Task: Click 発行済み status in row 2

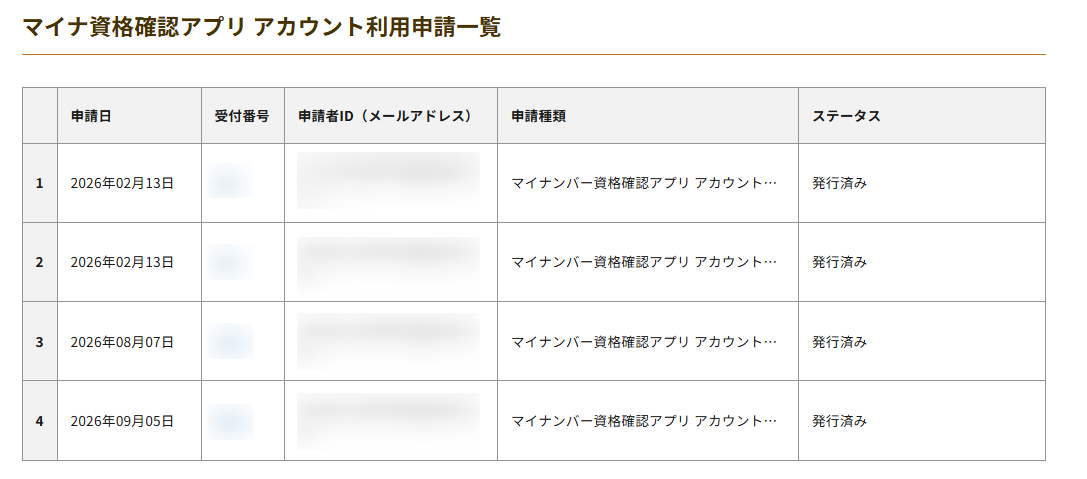Action: pos(840,262)
